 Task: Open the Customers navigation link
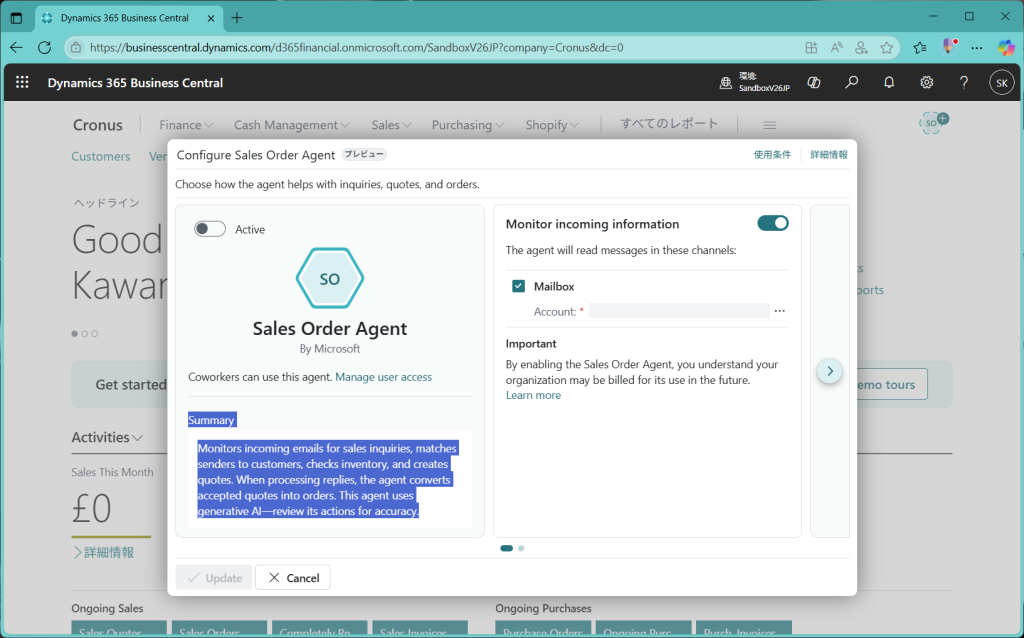(101, 156)
